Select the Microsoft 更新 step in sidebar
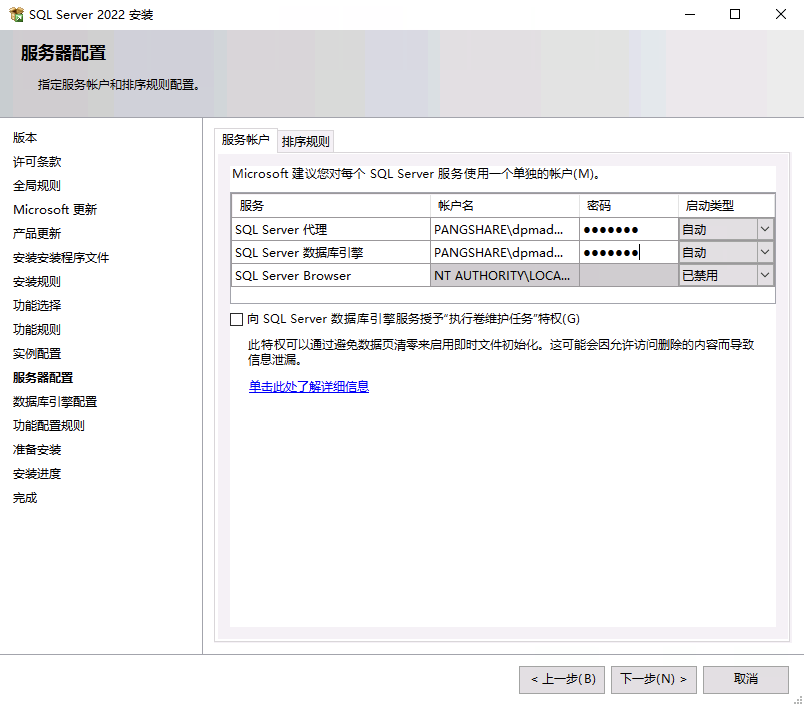 [x=55, y=209]
